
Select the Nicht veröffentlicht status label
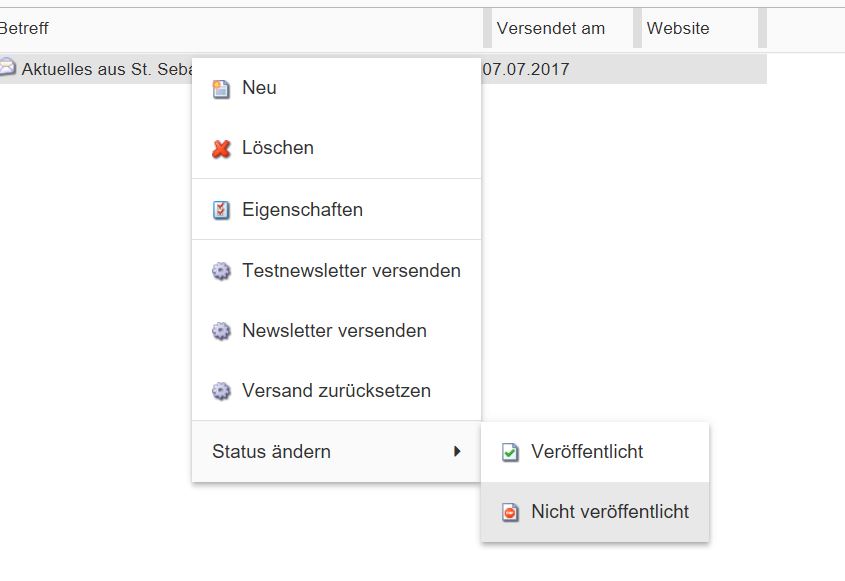tap(610, 512)
